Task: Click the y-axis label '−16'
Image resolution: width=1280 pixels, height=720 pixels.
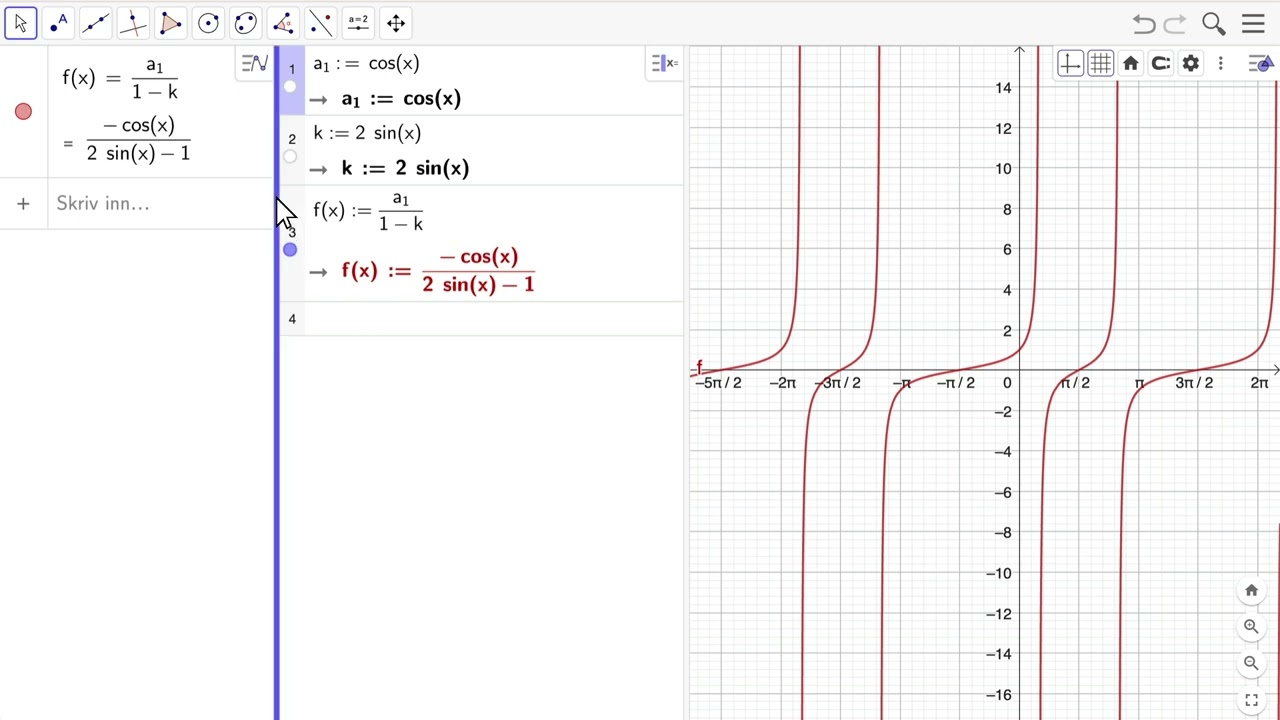Action: pyautogui.click(x=998, y=695)
